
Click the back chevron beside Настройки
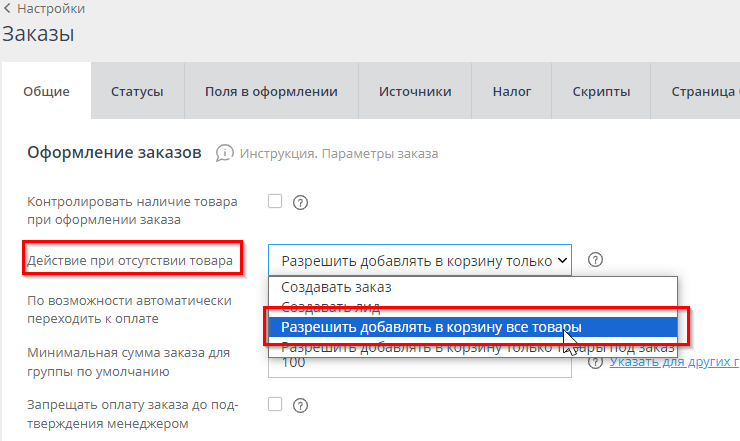[x=7, y=9]
